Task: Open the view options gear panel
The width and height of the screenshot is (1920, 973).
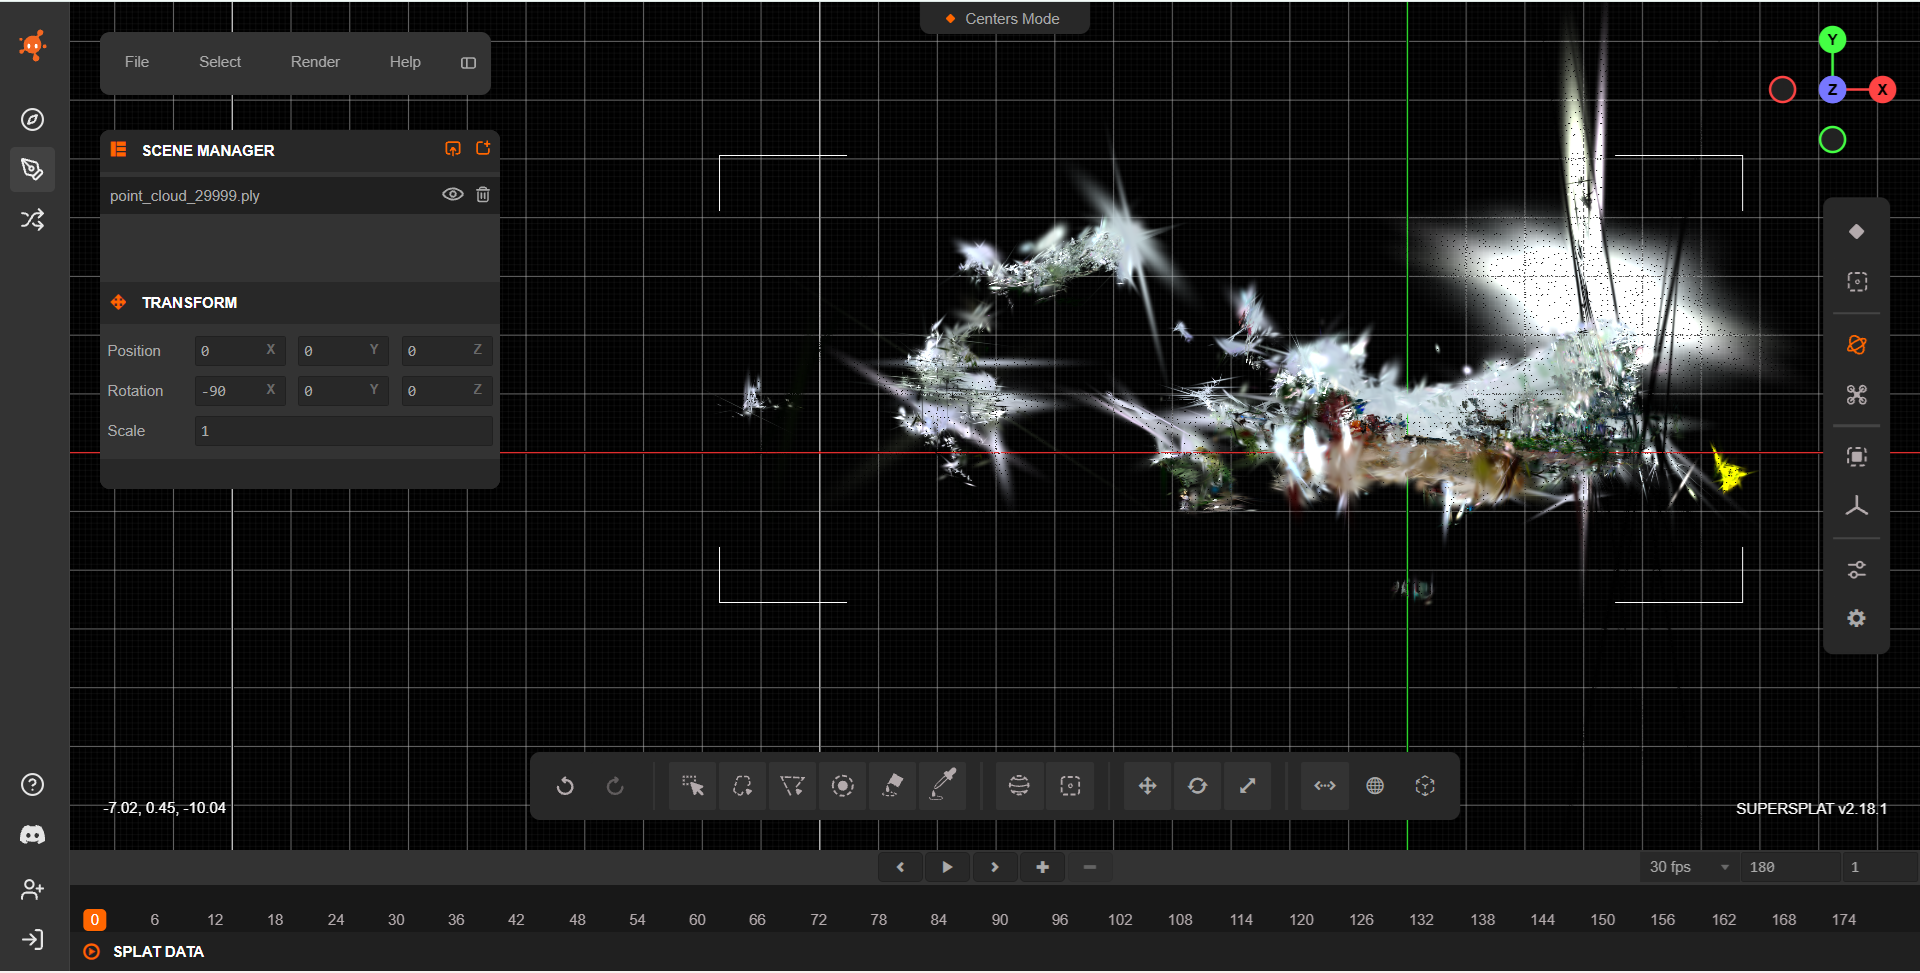Action: pos(1857,619)
